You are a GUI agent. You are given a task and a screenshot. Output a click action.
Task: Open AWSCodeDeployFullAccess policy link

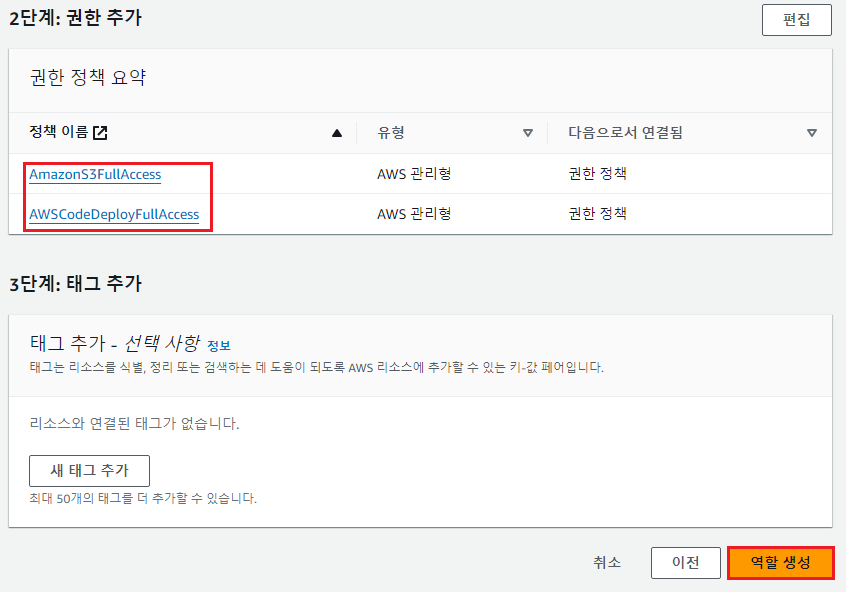[114, 214]
